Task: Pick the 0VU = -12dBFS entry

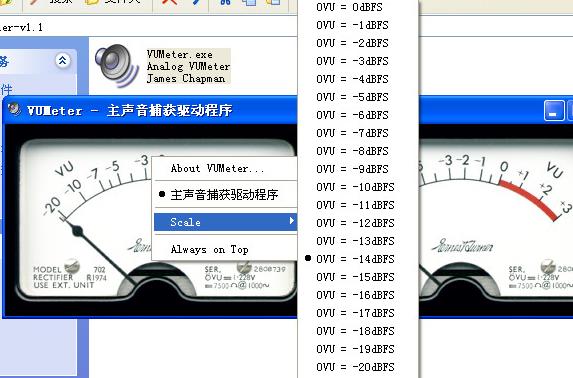Action: coord(358,223)
